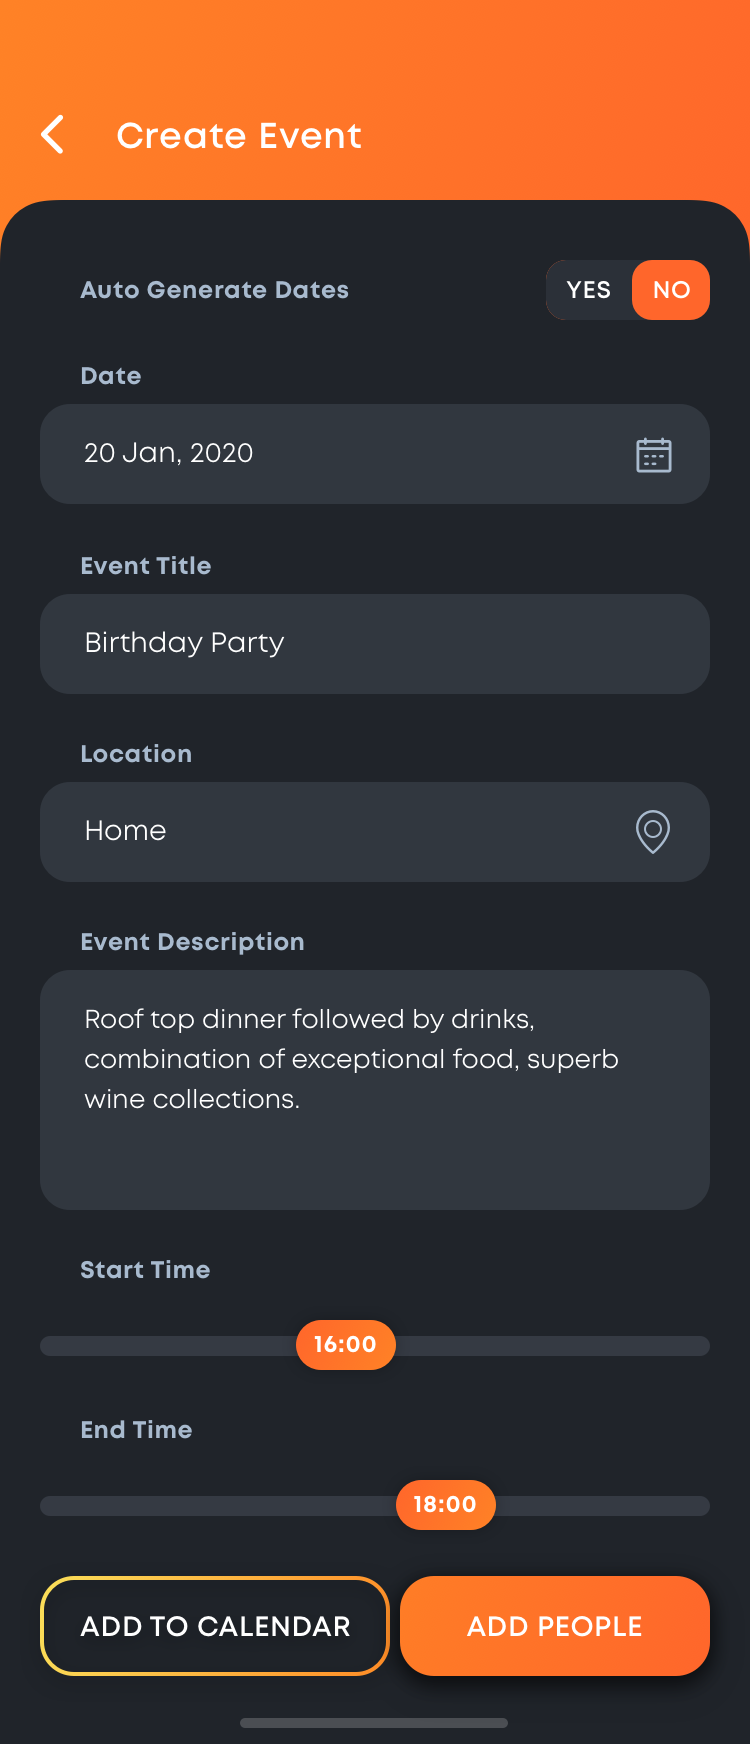Tap the Event Description label
Viewport: 750px width, 1744px height.
coord(193,942)
